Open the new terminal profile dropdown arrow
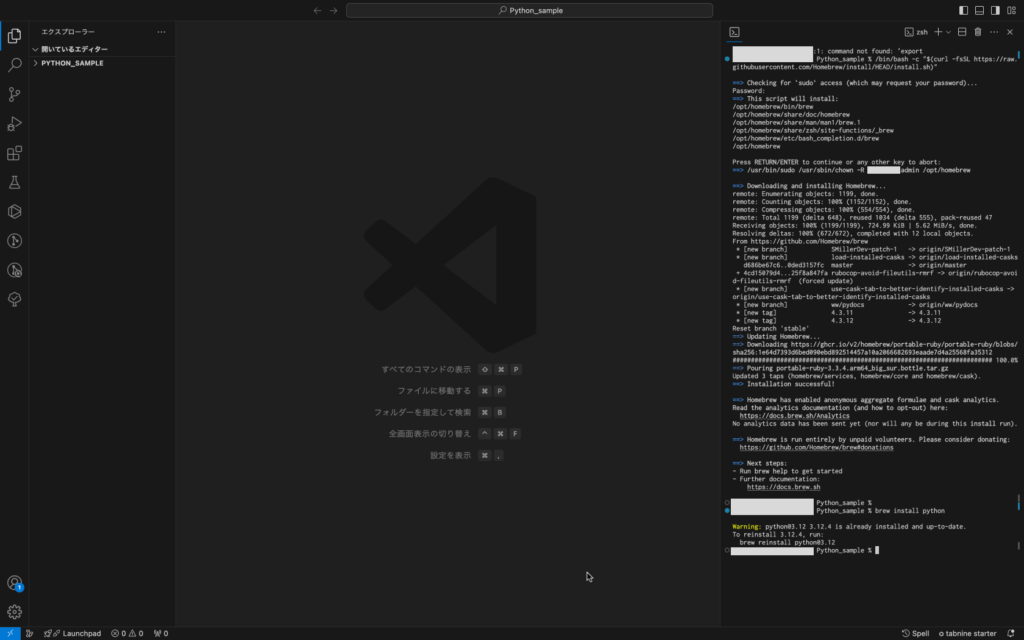1024x640 pixels. (948, 32)
